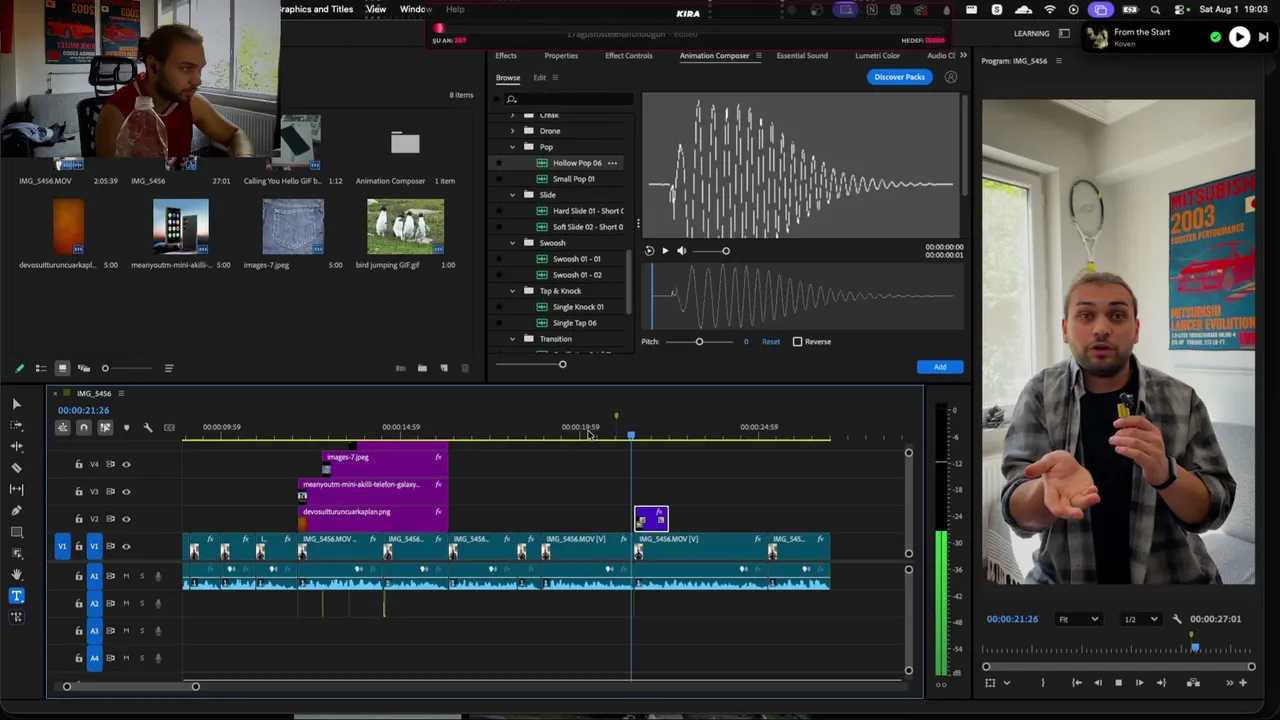Show more panel tabs with overflow chevrons
The image size is (1280, 720).
pyautogui.click(x=963, y=56)
